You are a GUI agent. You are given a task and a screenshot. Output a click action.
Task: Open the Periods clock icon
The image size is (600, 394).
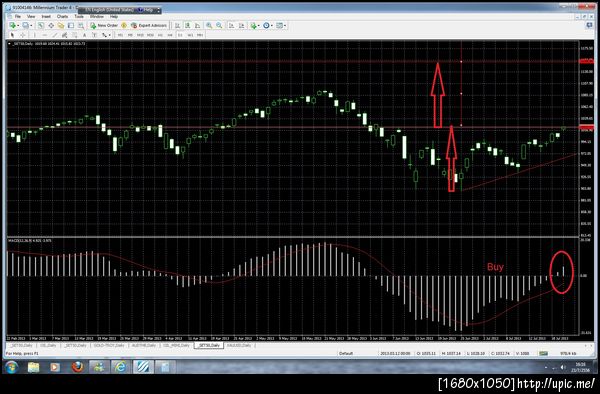266,26
